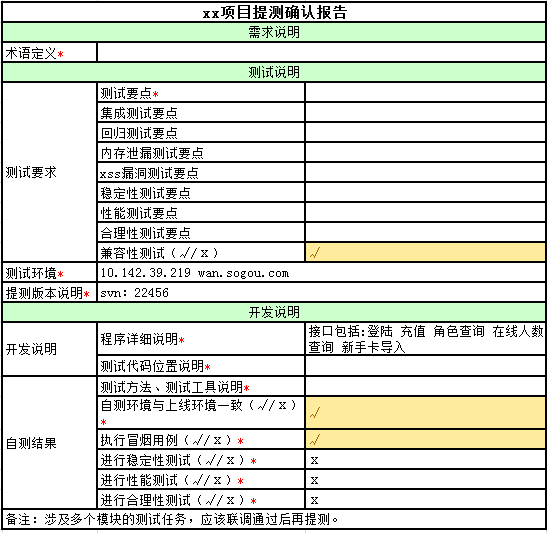Click the empty cell beside 回归测试要点
The width and height of the screenshot is (547, 533).
pyautogui.click(x=425, y=132)
